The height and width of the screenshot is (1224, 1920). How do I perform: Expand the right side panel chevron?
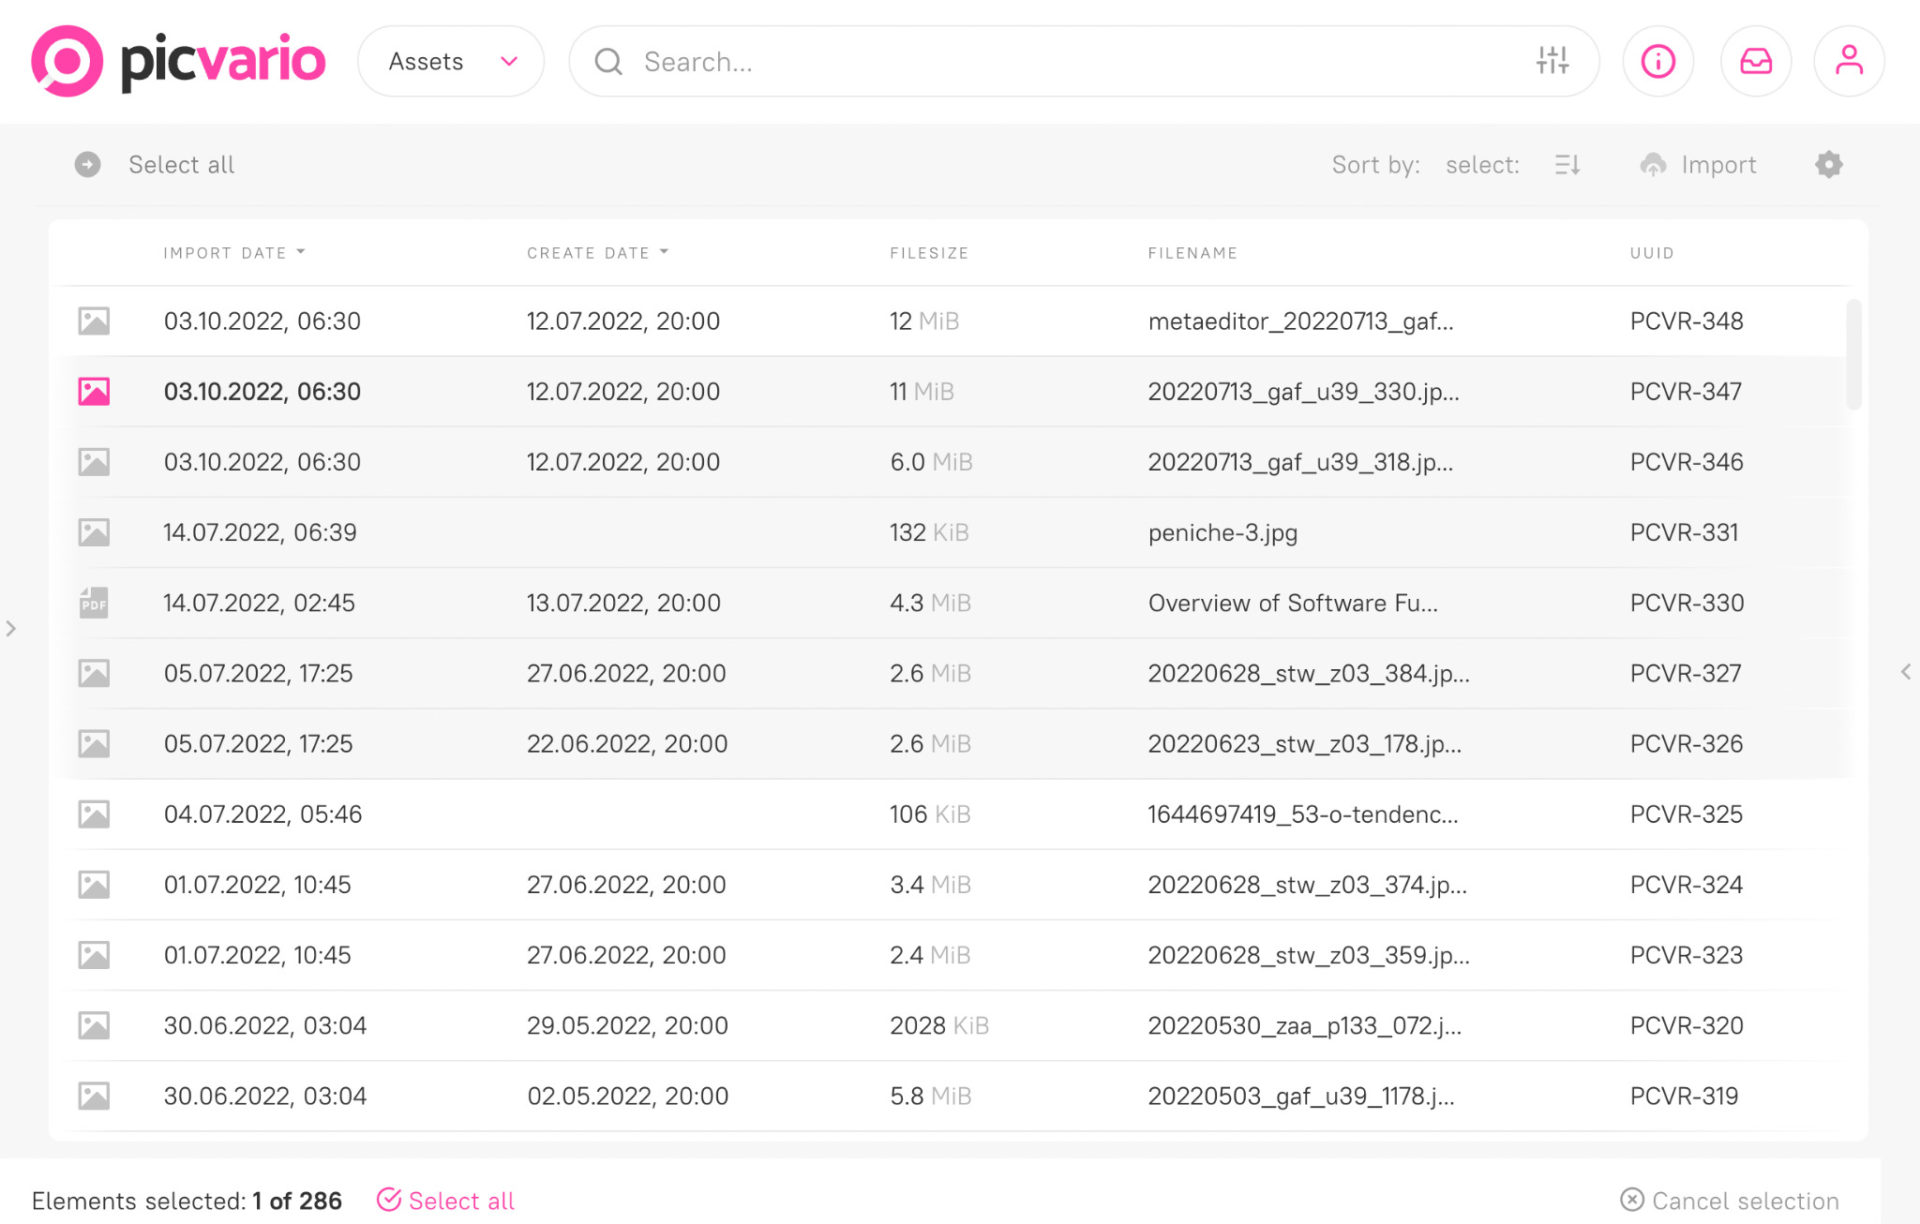1905,672
